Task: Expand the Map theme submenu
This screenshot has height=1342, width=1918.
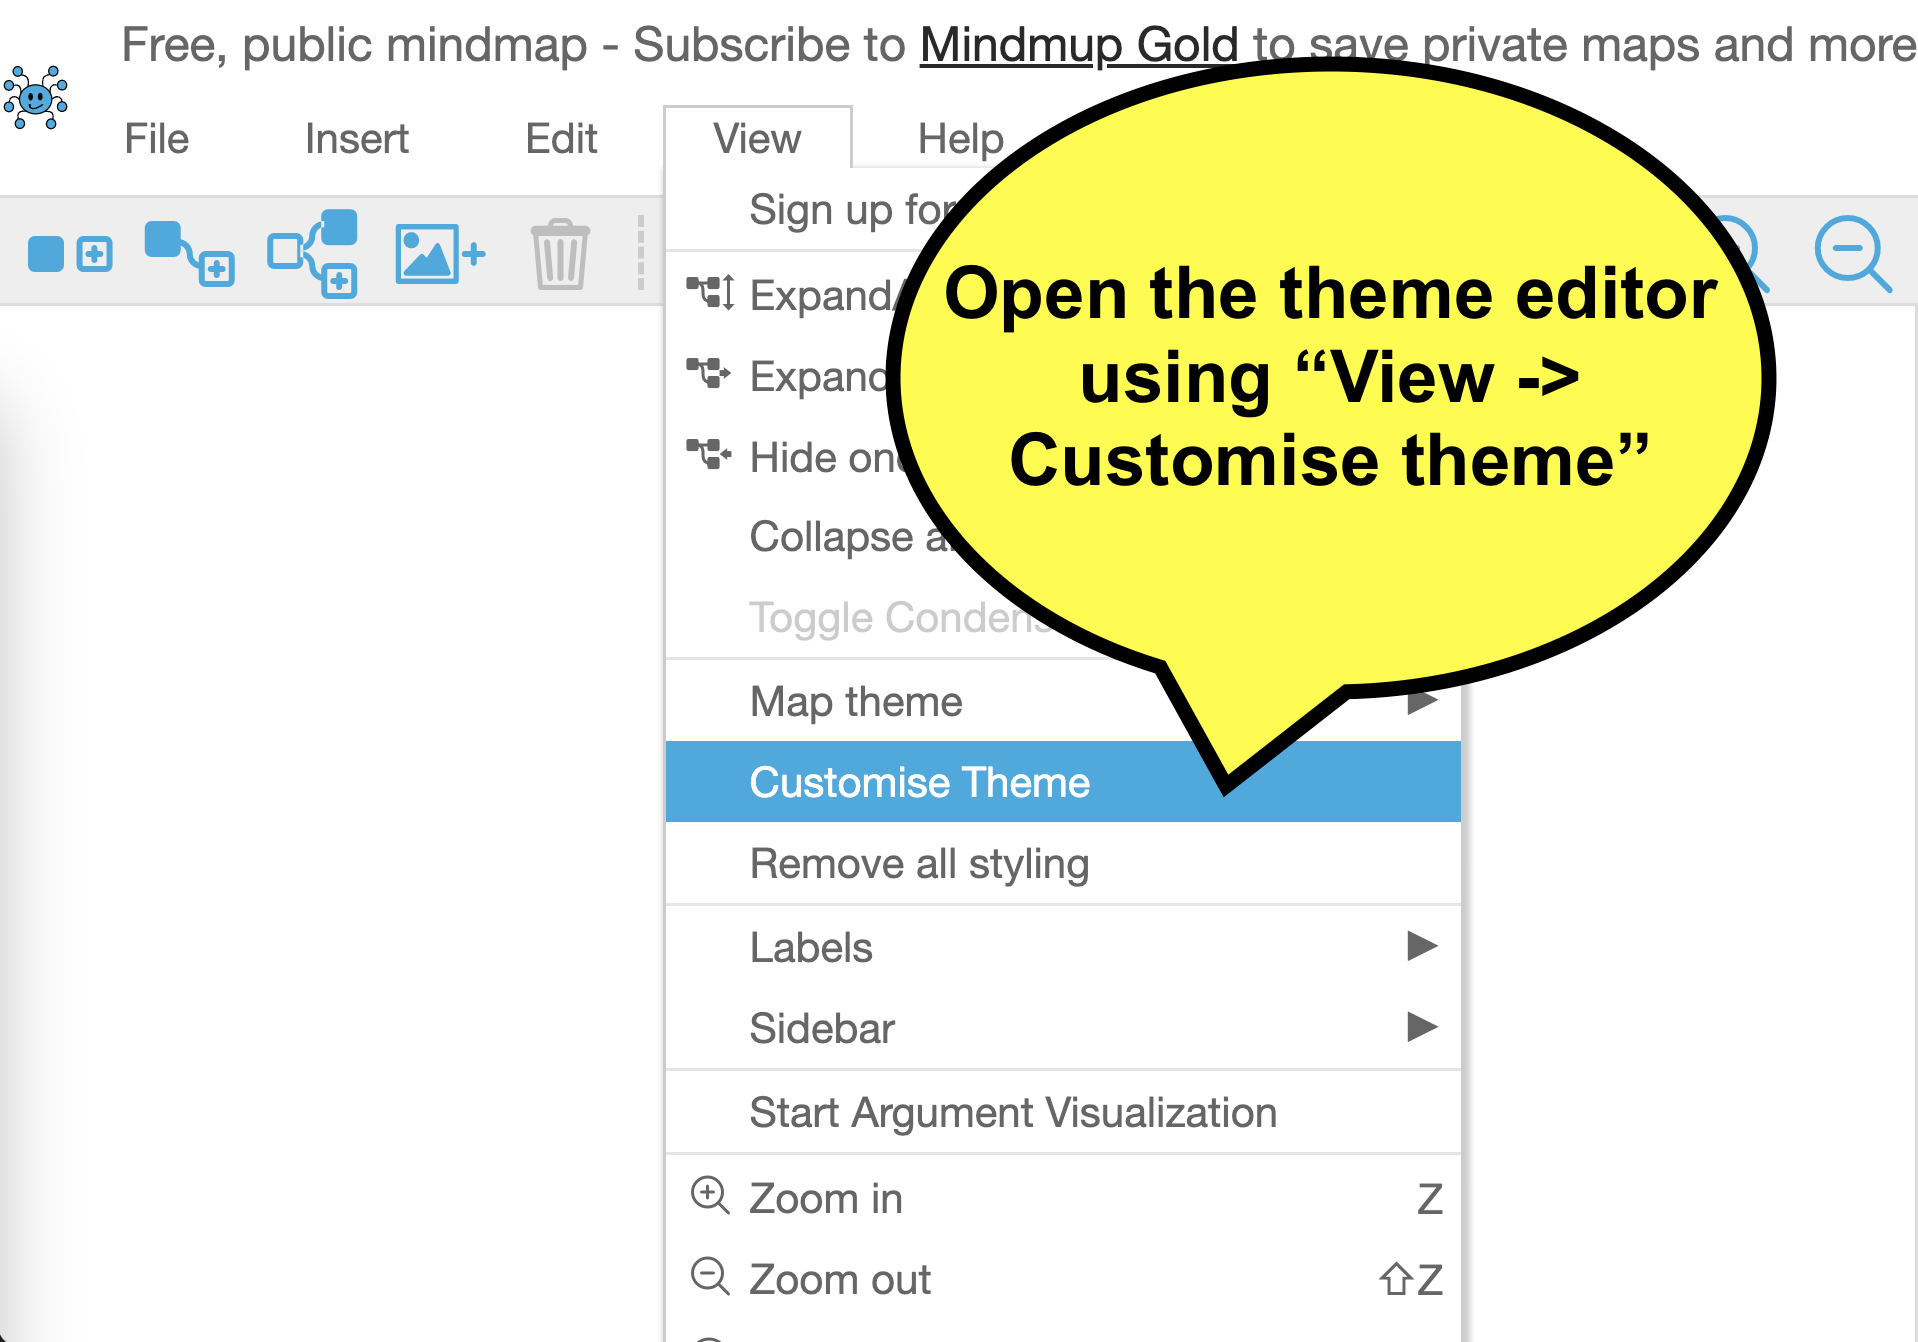Action: pyautogui.click(x=1063, y=701)
